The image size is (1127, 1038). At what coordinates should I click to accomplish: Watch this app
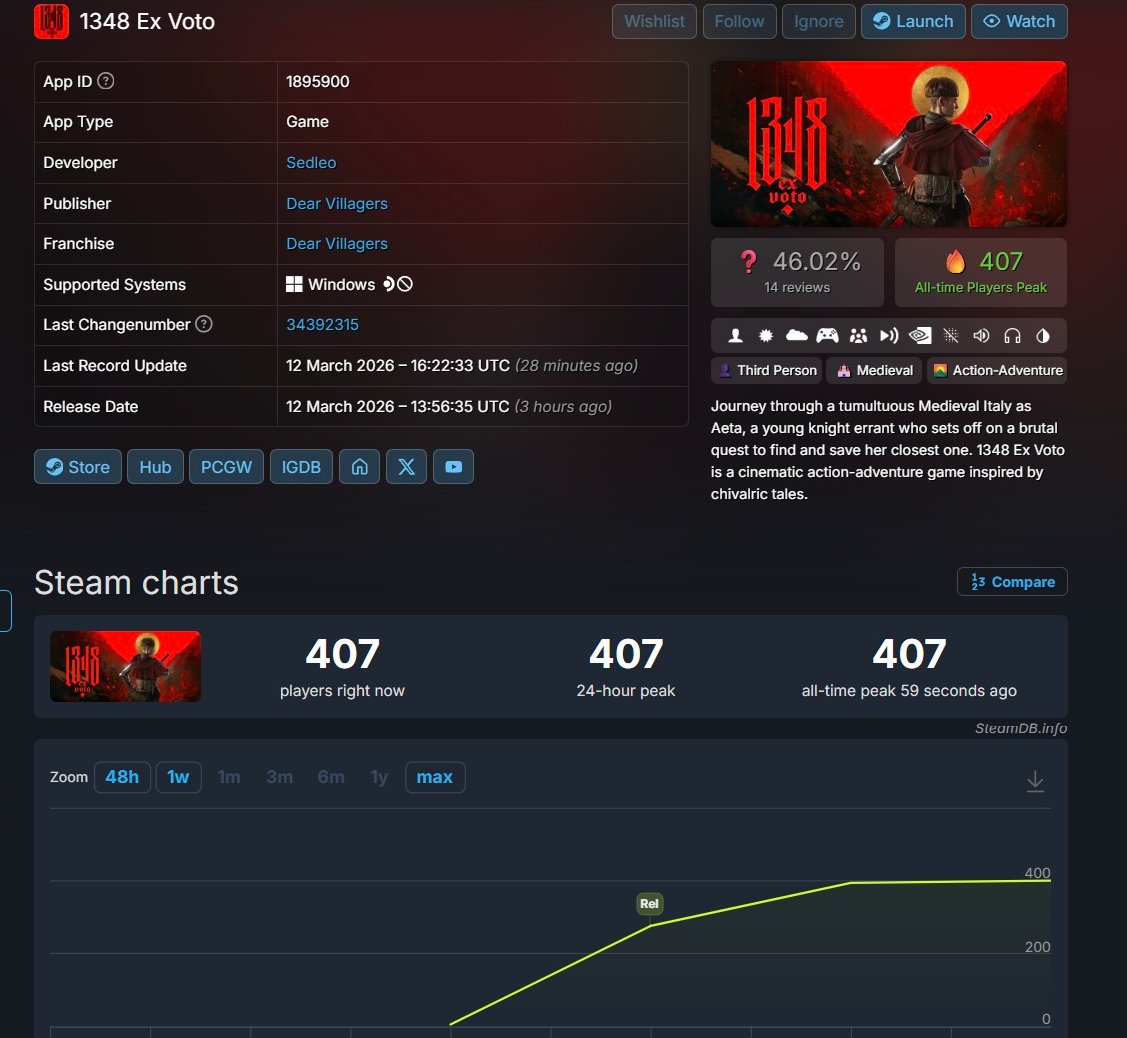click(1019, 22)
